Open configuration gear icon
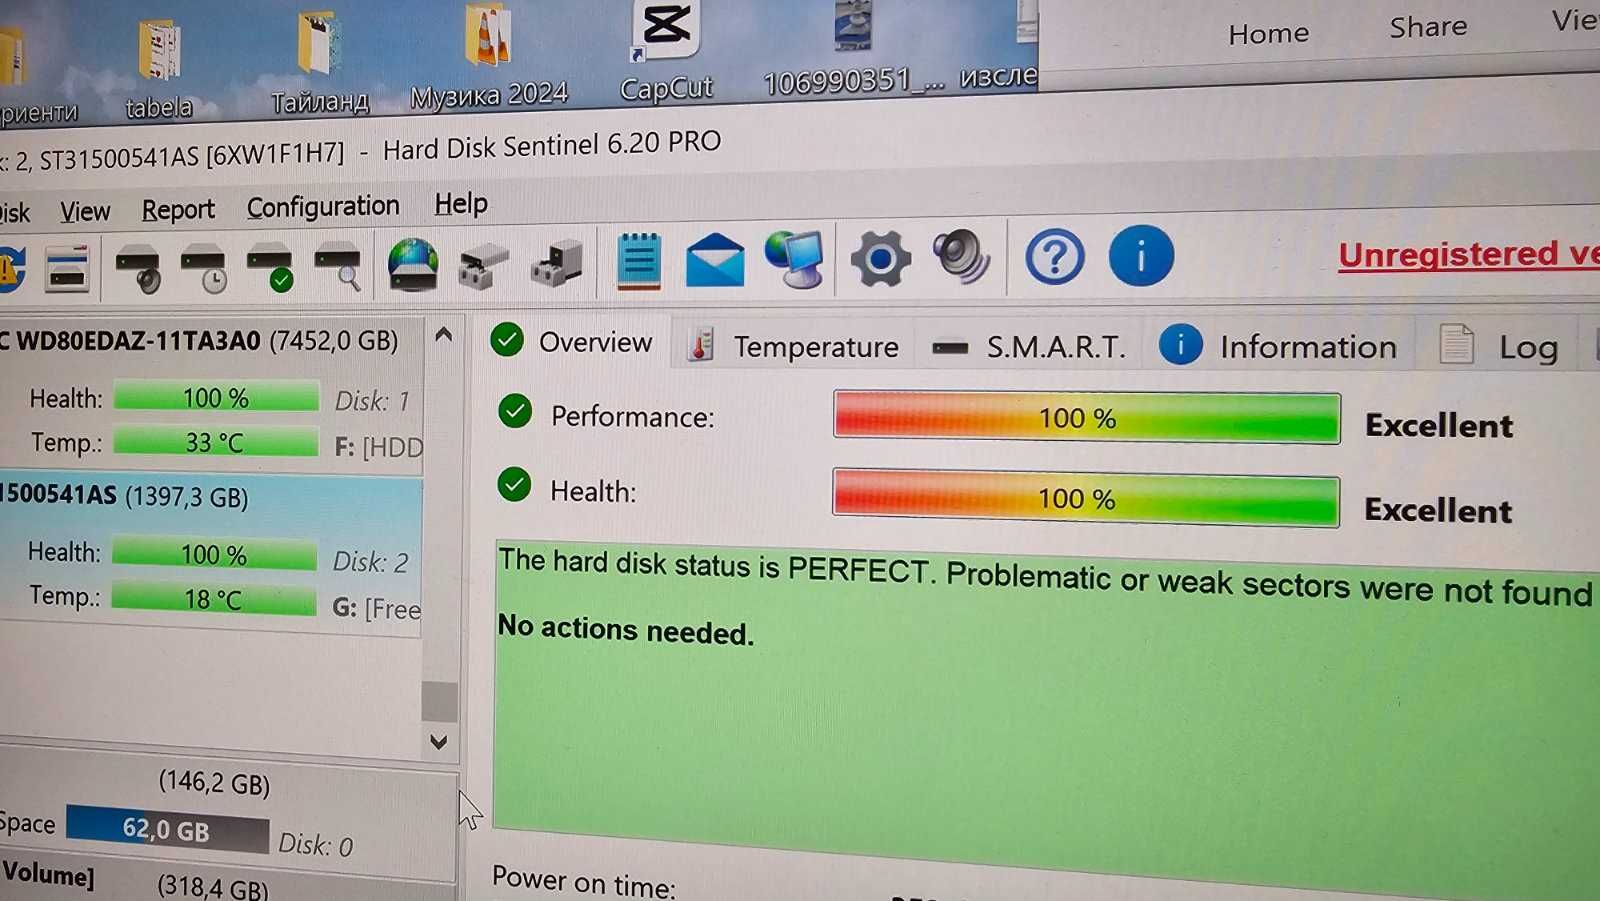The width and height of the screenshot is (1600, 901). [x=880, y=259]
